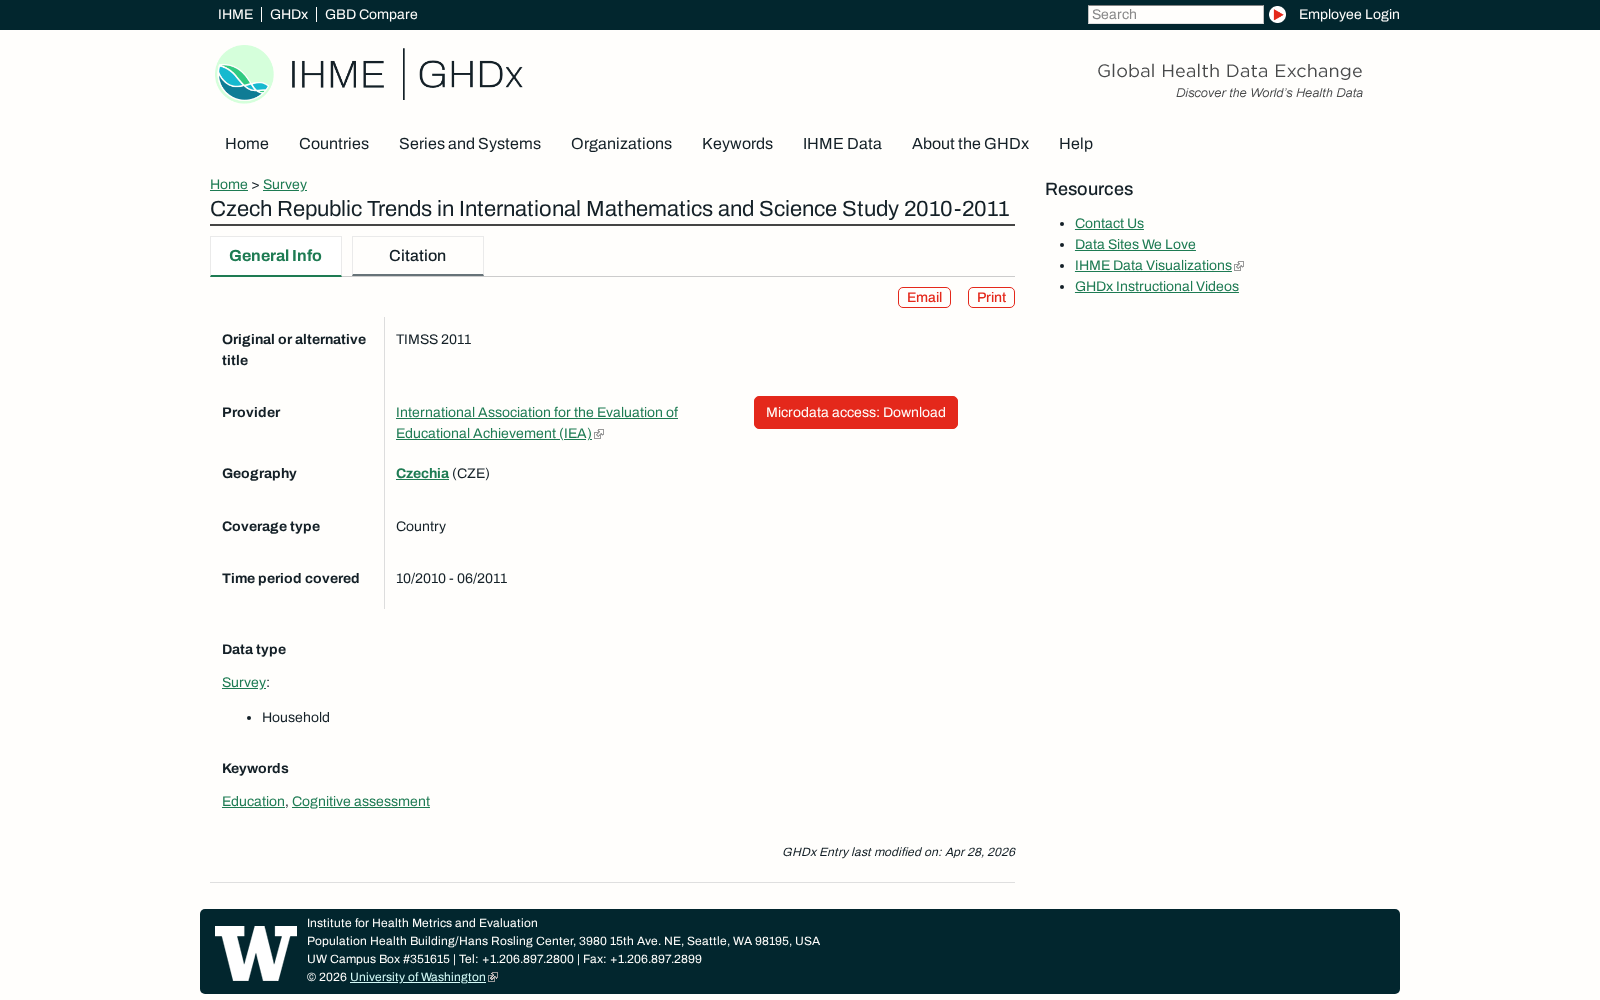Screen dimensions: 1600x1000
Task: Open the Cognitive assessment keyword link
Action: tap(361, 801)
